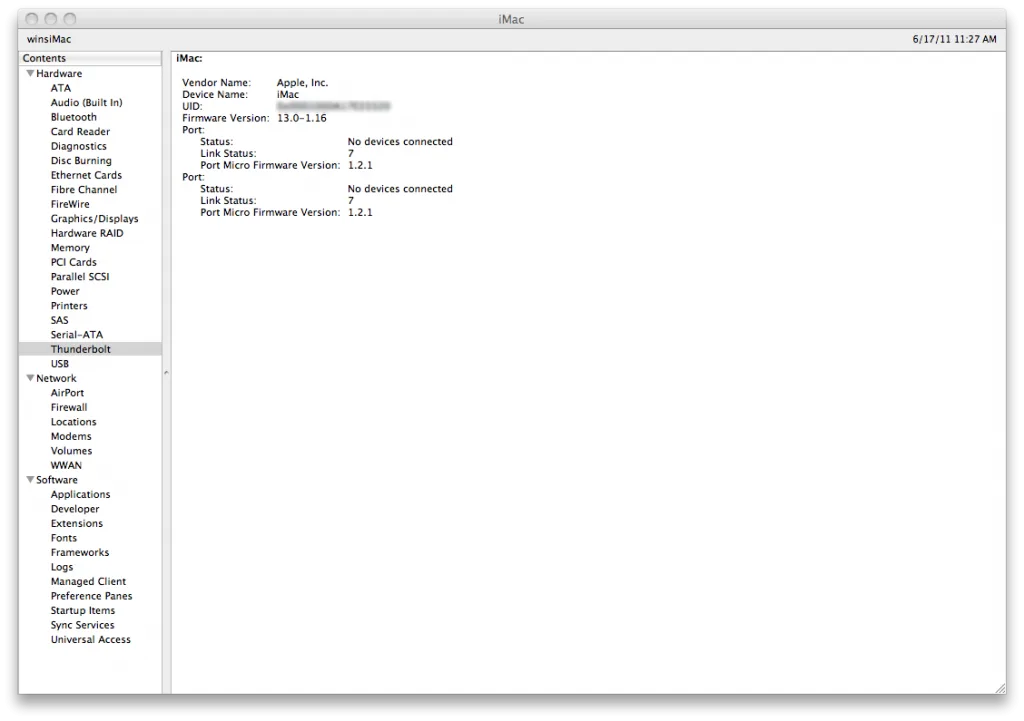
Task: Click the green zoom window button
Action: click(x=69, y=18)
